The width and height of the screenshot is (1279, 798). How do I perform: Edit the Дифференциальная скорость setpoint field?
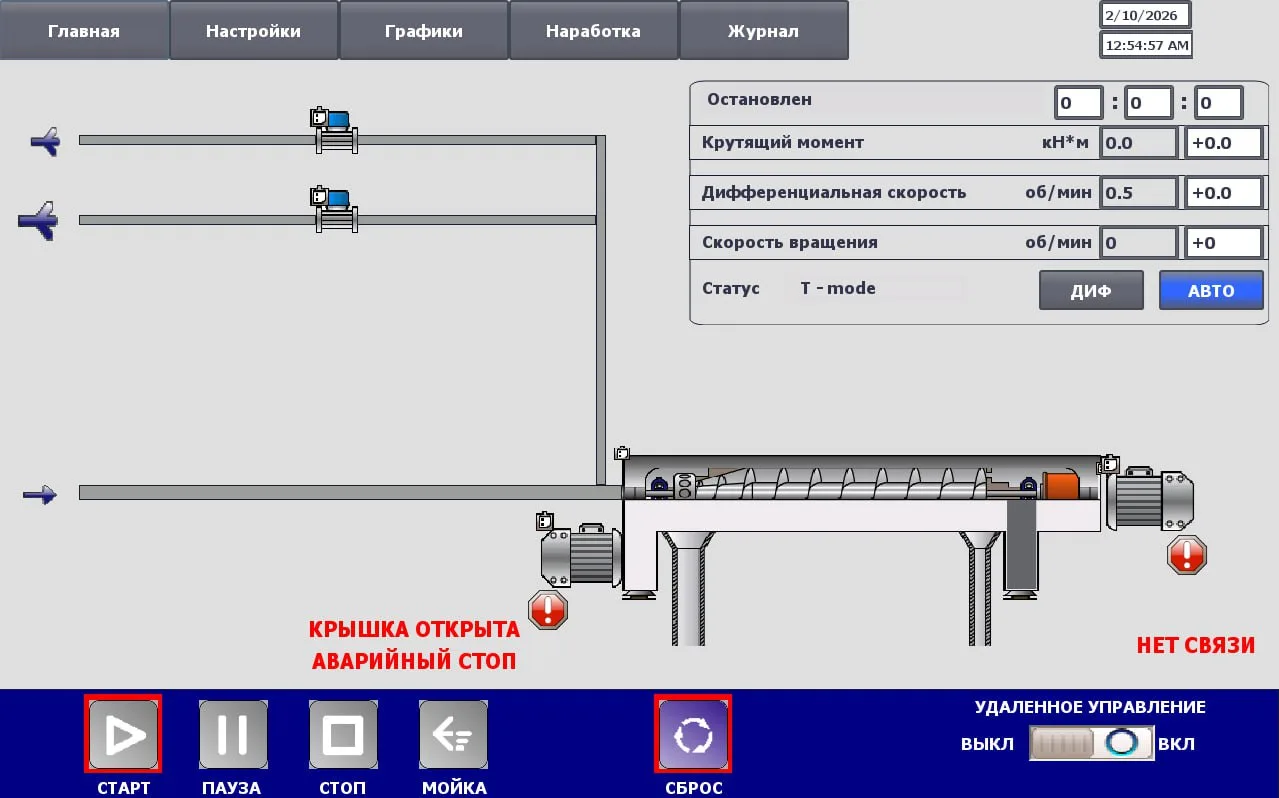[1224, 192]
